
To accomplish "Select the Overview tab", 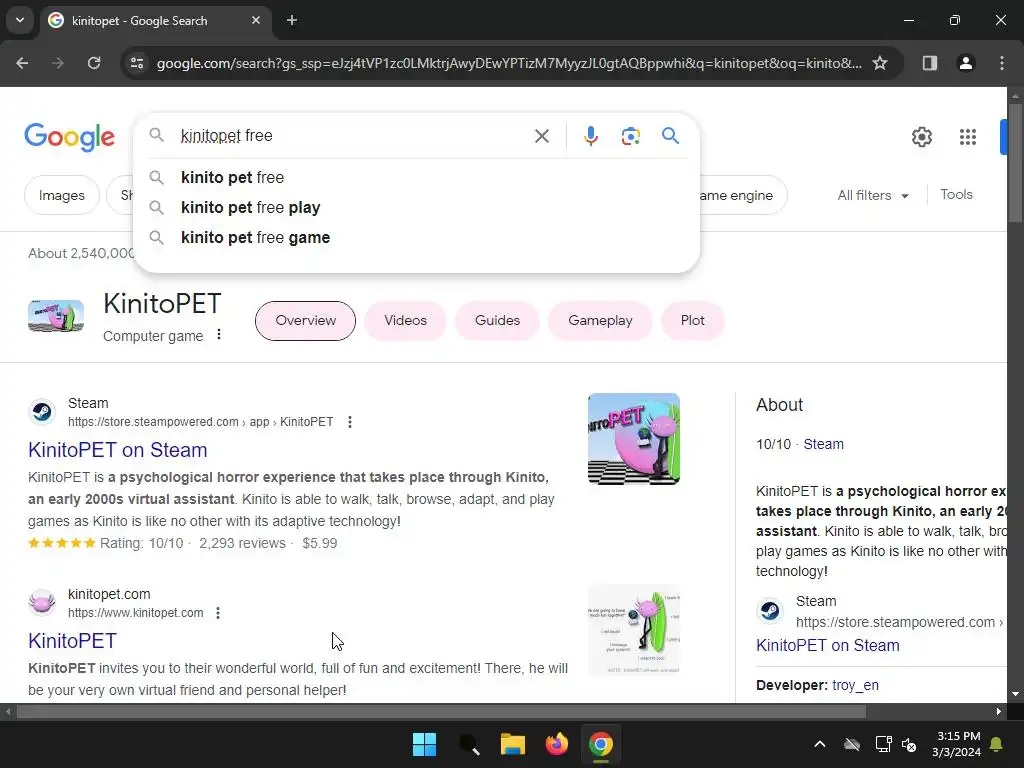I will 305,321.
